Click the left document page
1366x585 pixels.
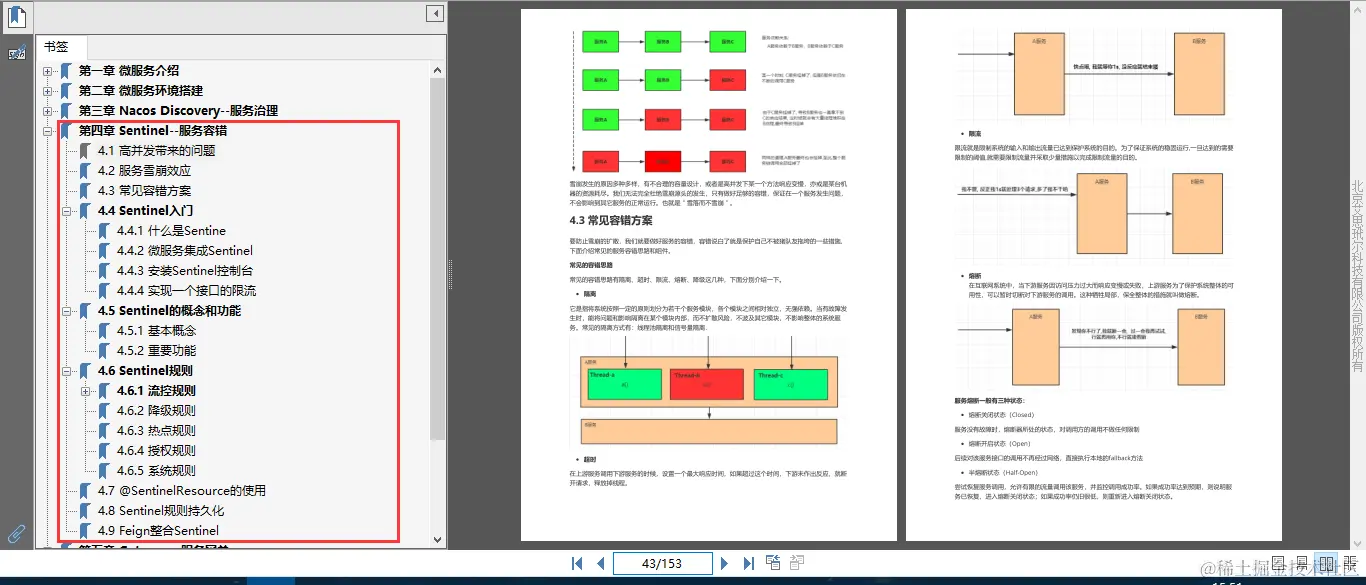coord(707,276)
